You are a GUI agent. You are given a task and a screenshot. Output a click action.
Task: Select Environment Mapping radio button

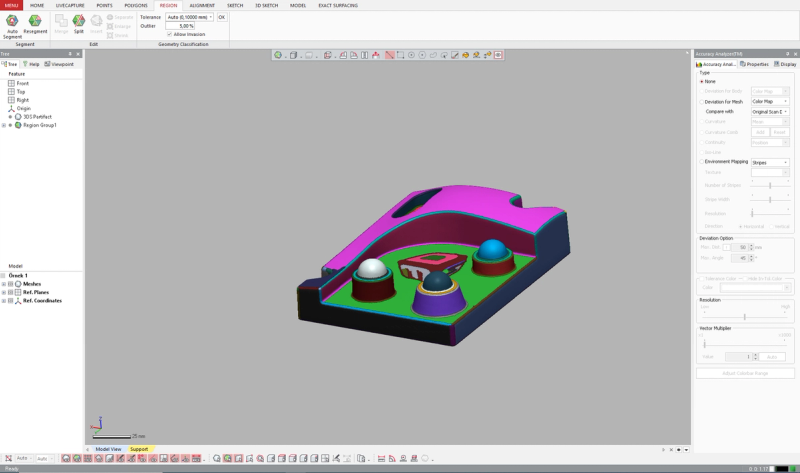[x=702, y=162]
